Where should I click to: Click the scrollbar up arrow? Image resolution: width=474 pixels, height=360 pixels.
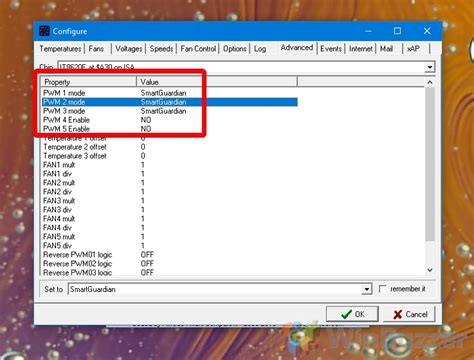coord(430,82)
